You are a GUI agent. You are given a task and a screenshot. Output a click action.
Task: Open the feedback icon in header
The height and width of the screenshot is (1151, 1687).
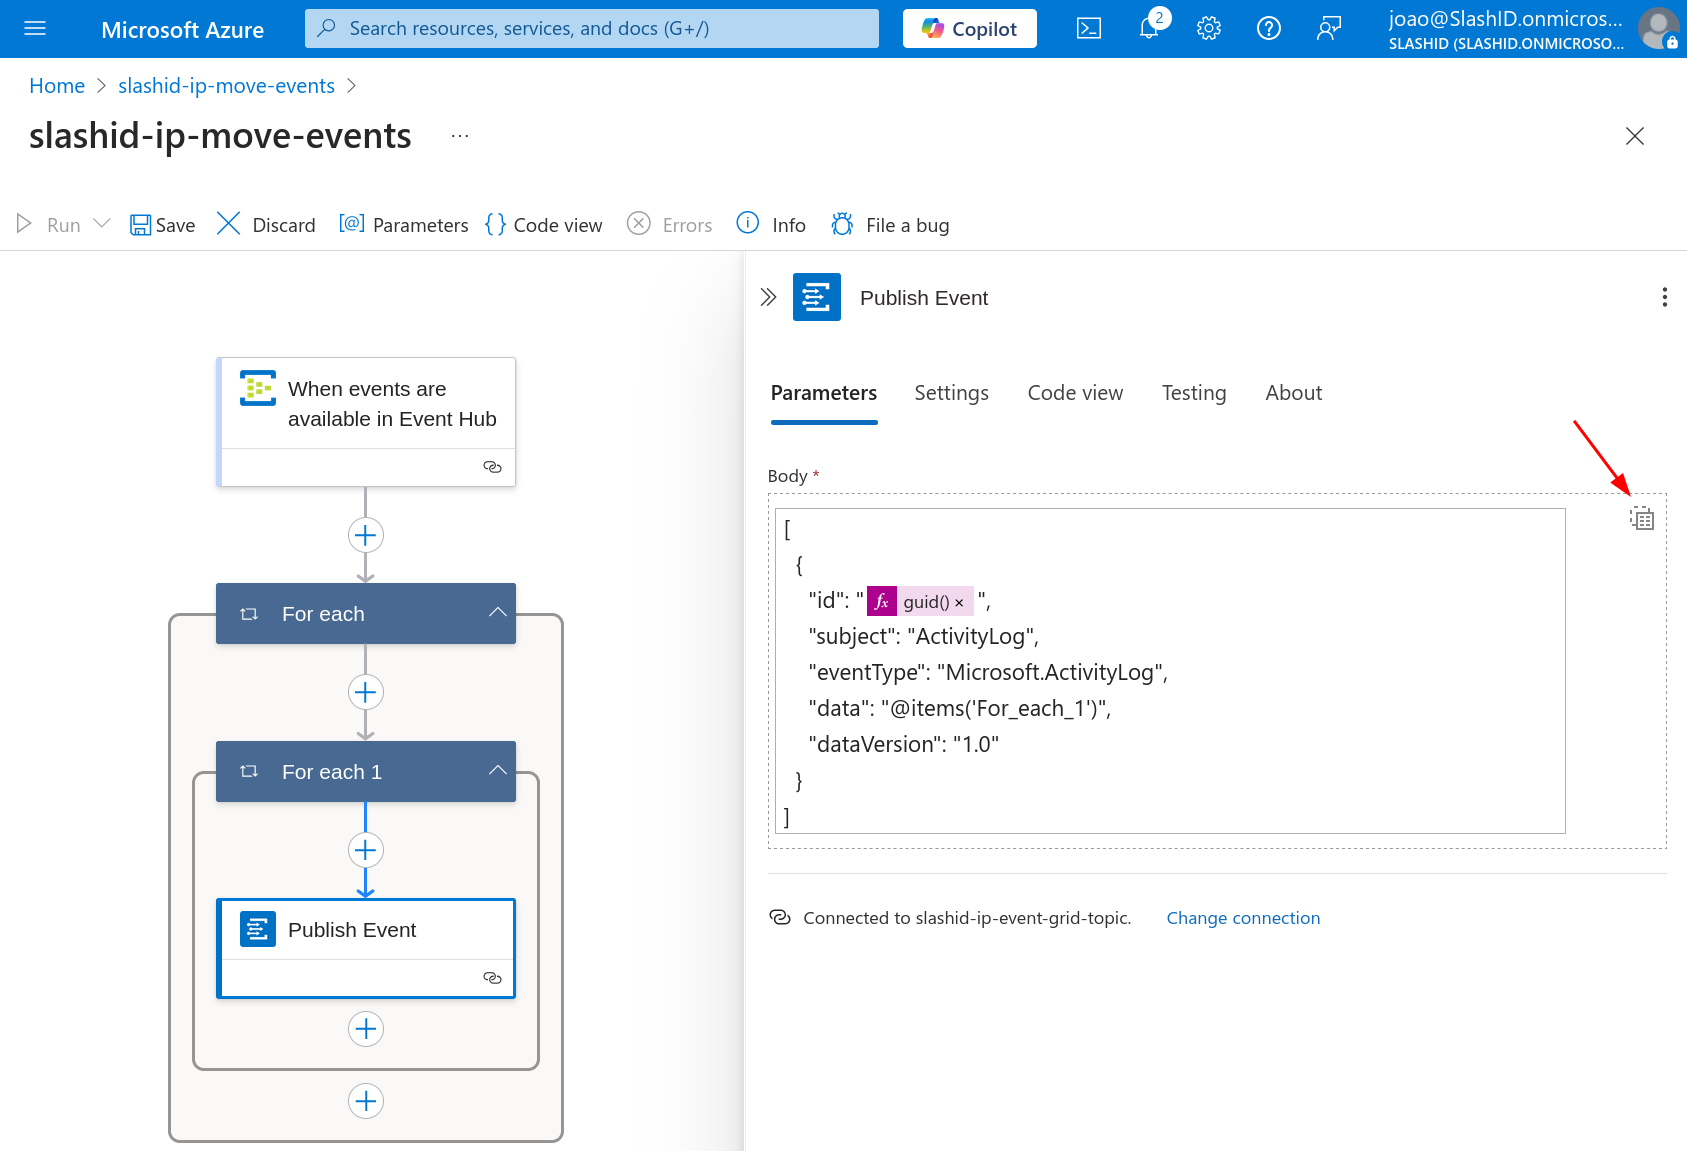[1328, 29]
